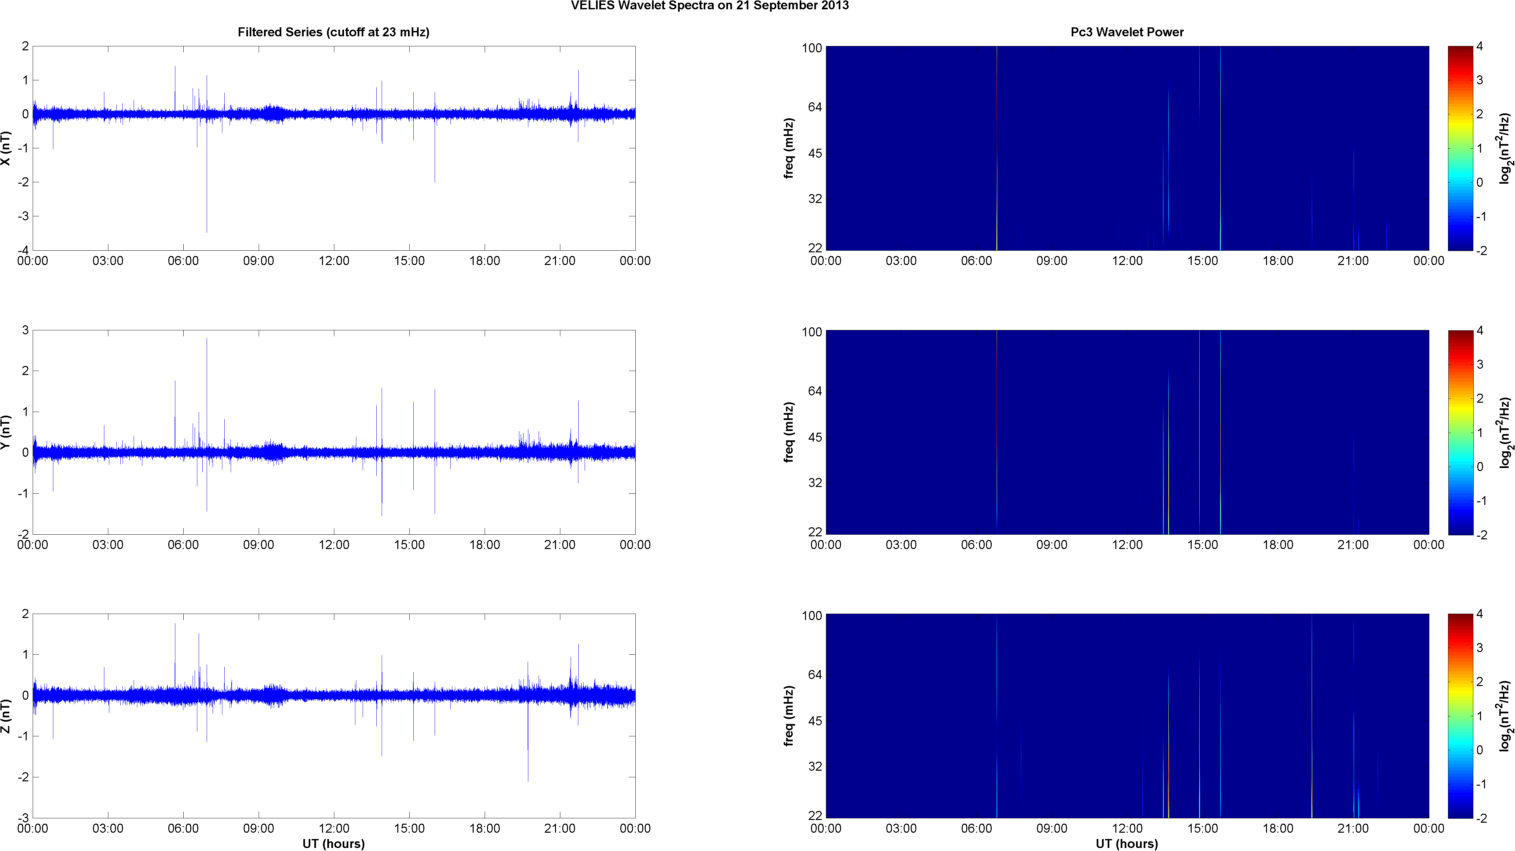
Task: Click the 'UT (hours)' label under the Z wavelet panel
Action: (x=1127, y=843)
